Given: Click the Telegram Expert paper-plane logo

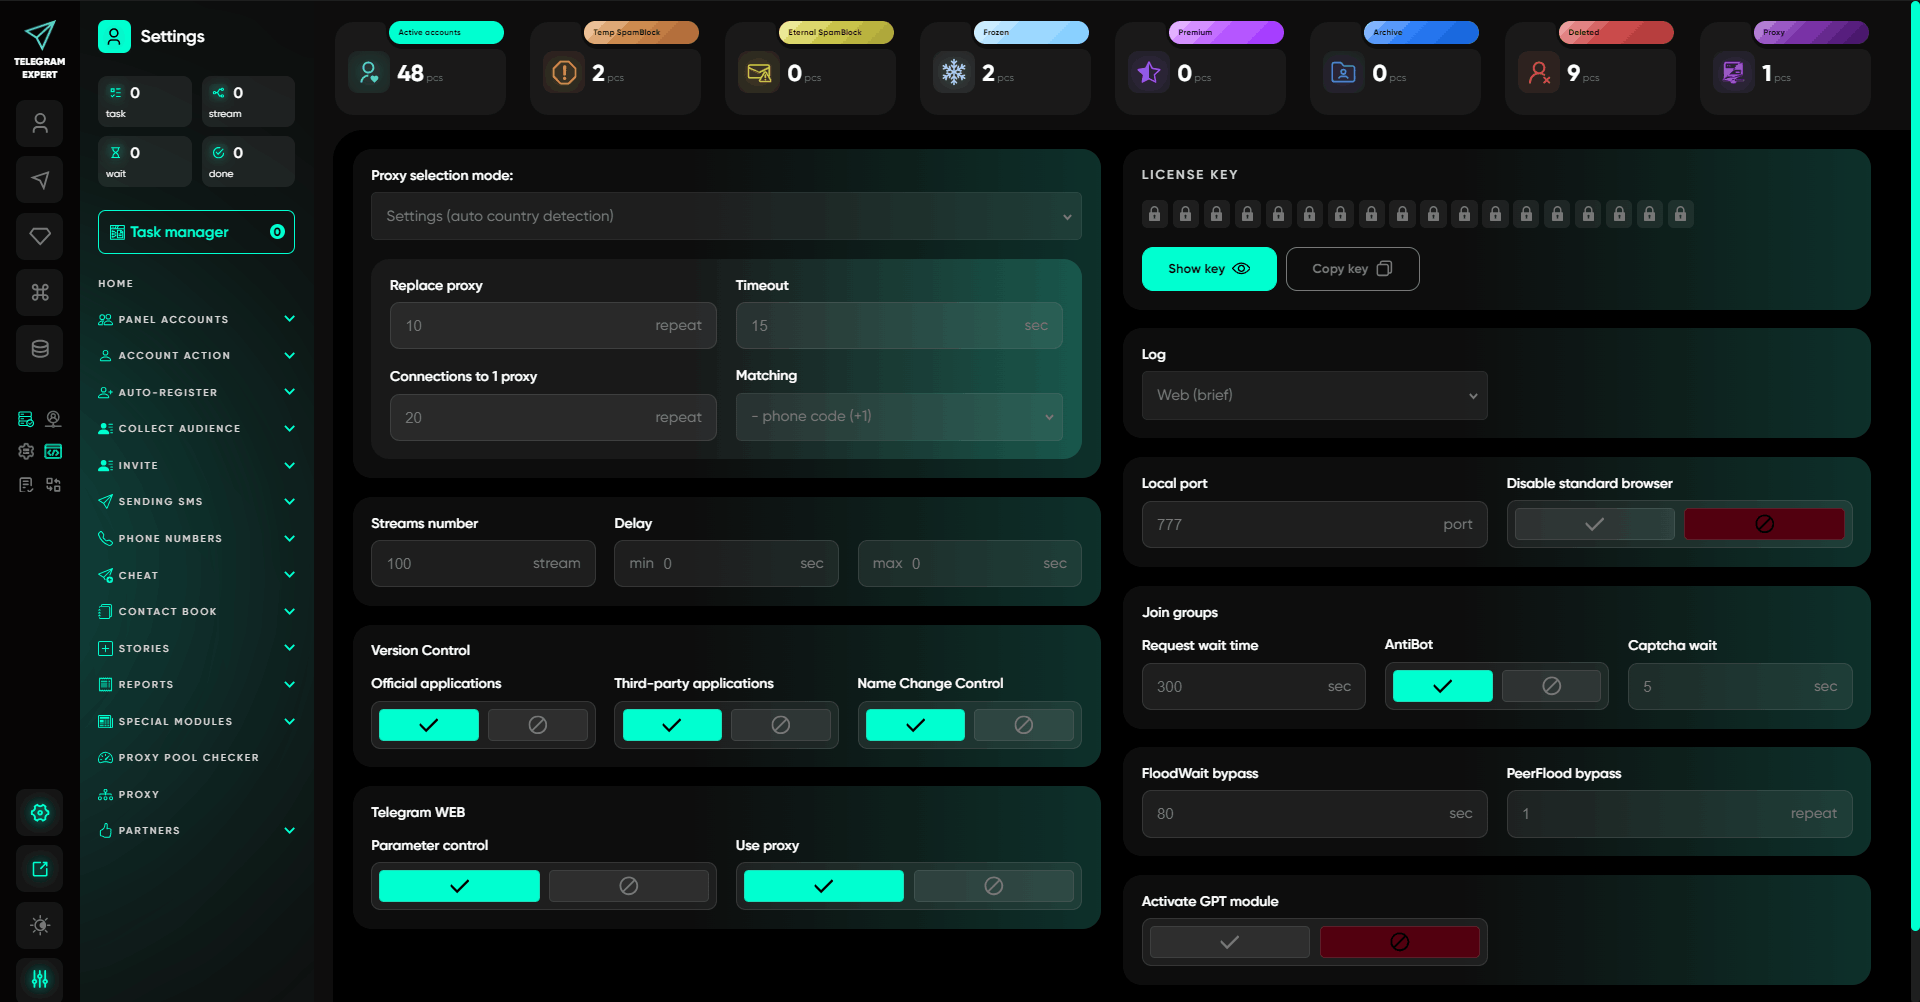Looking at the screenshot, I should [x=39, y=36].
